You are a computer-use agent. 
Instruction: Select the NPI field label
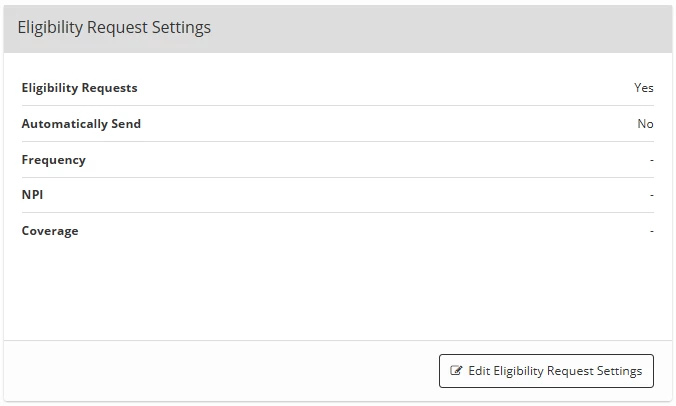32,195
